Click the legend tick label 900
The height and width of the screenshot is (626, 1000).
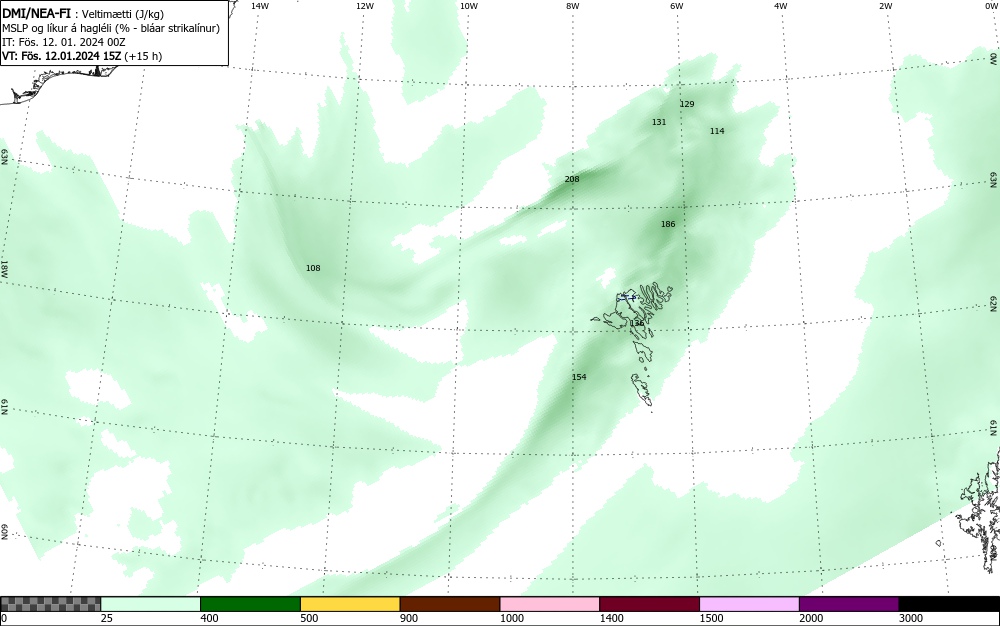pyautogui.click(x=409, y=618)
